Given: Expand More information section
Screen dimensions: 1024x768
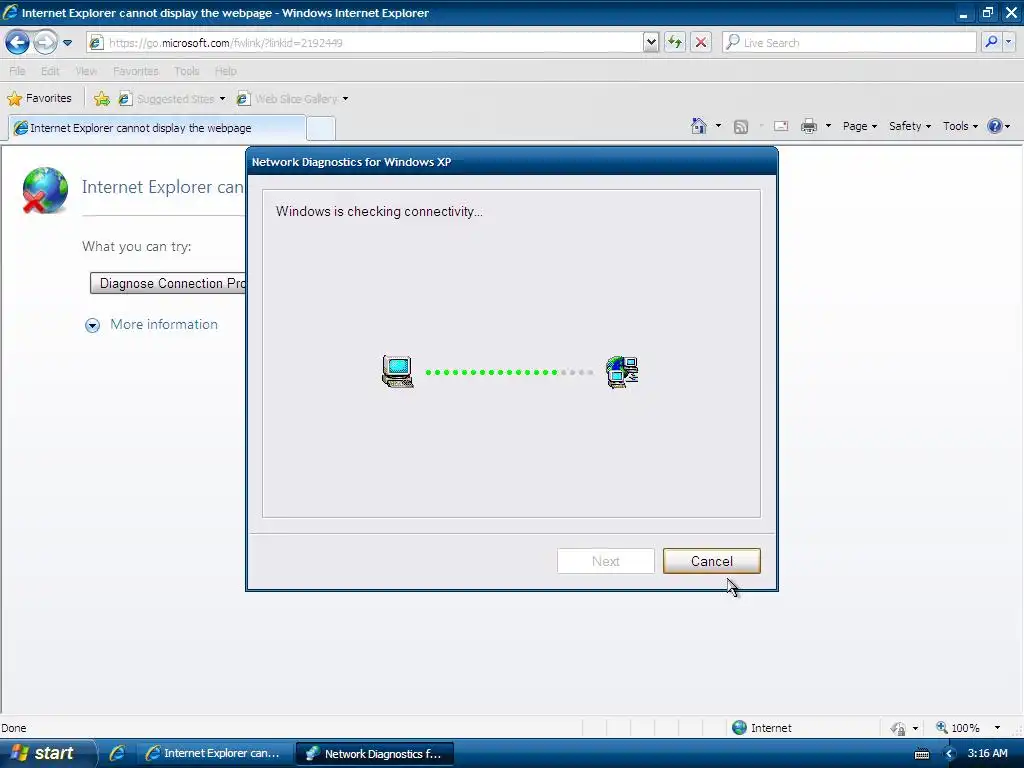Looking at the screenshot, I should pyautogui.click(x=152, y=325).
